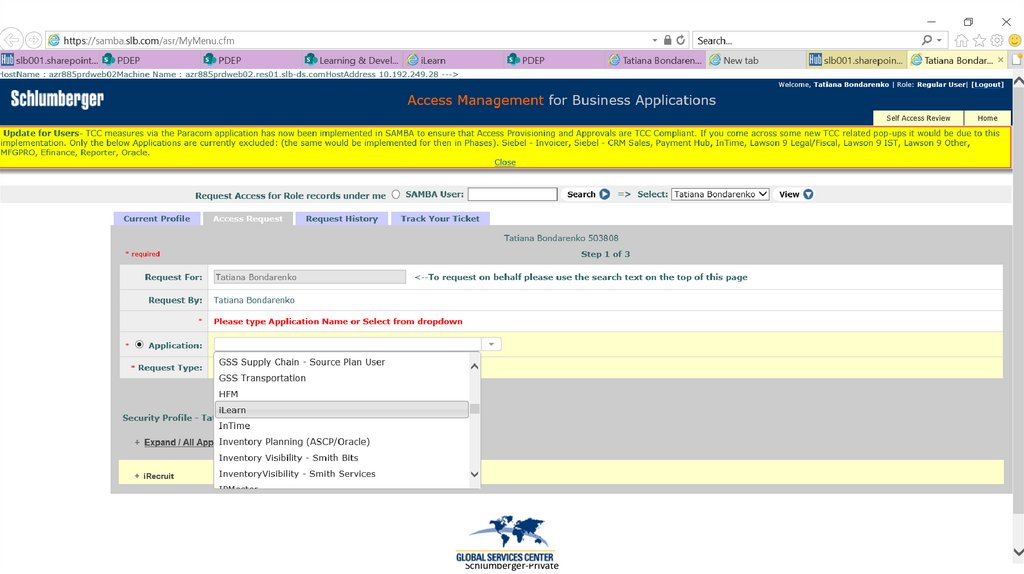Open the address bar history dropdown arrow
Image resolution: width=1024 pixels, height=574 pixels.
click(654, 40)
